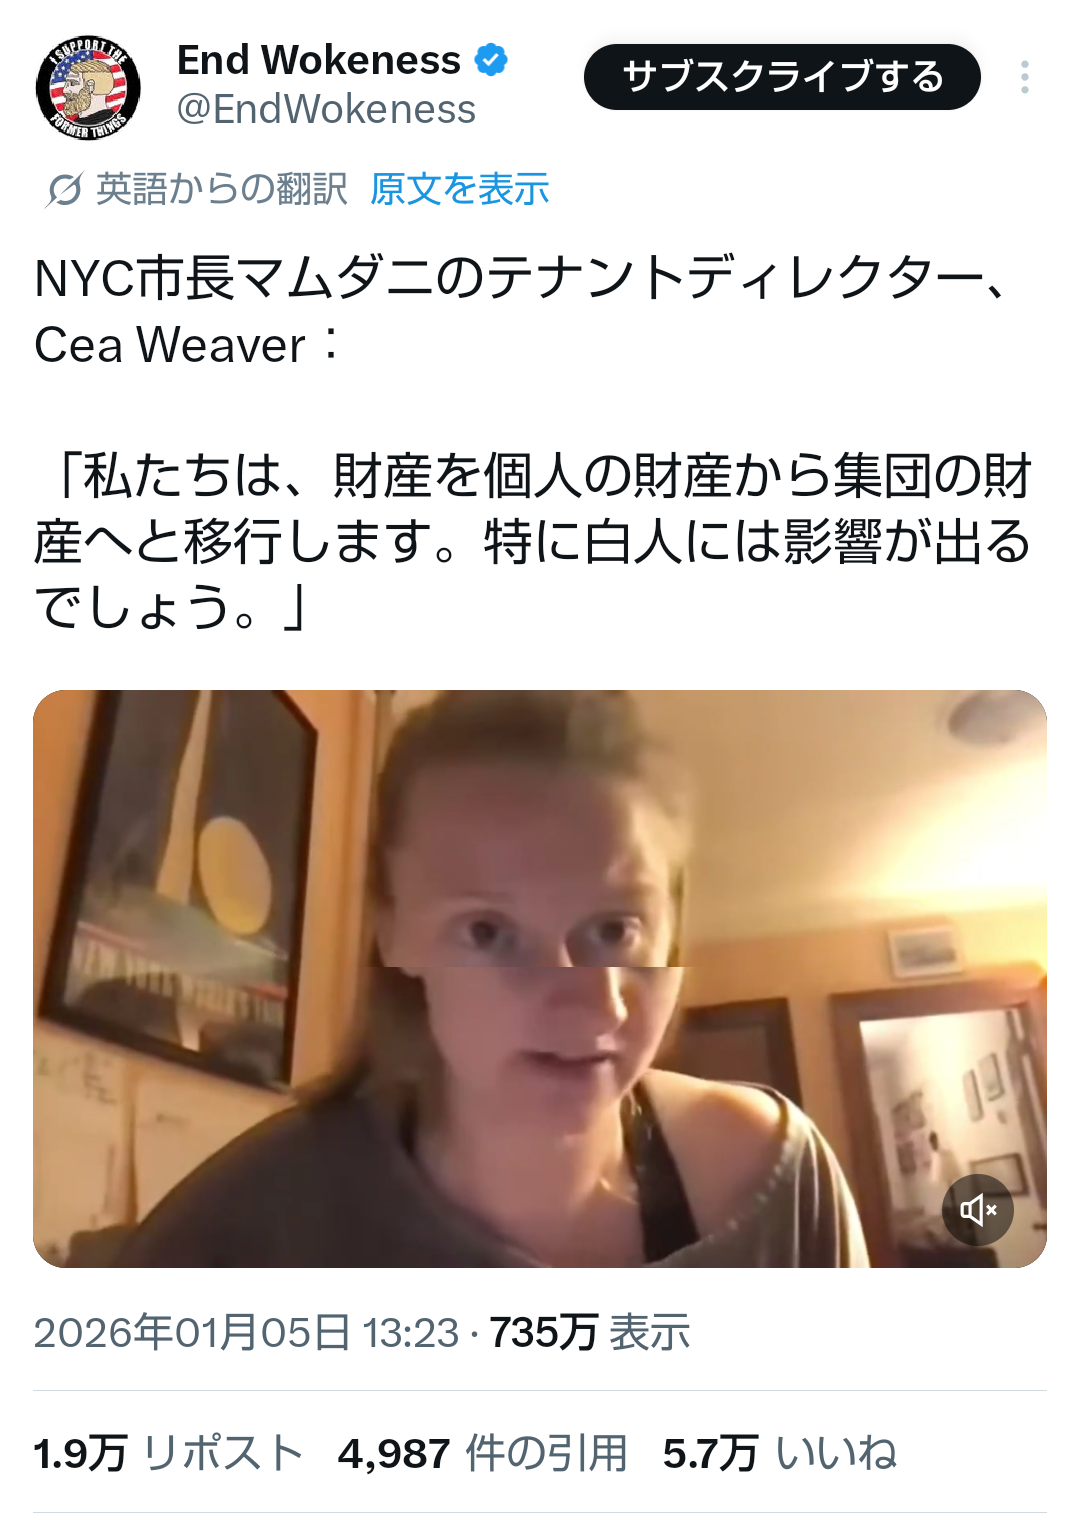The image size is (1080, 1531).
Task: Tap the blue verified badge
Action: (x=490, y=61)
